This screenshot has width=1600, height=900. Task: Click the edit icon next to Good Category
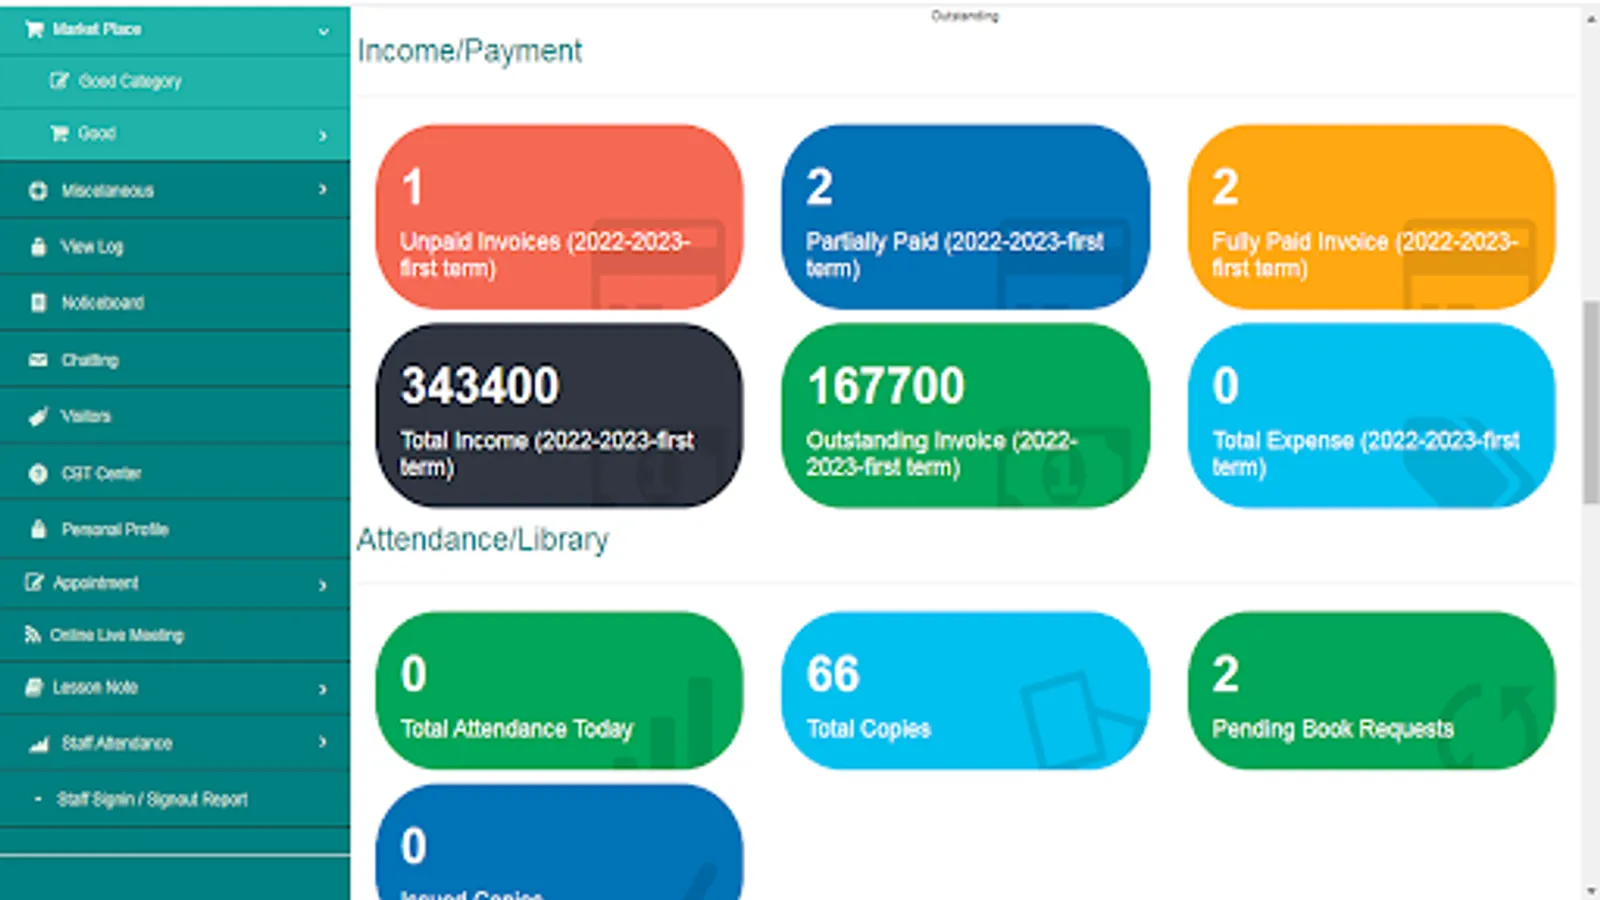pyautogui.click(x=60, y=81)
